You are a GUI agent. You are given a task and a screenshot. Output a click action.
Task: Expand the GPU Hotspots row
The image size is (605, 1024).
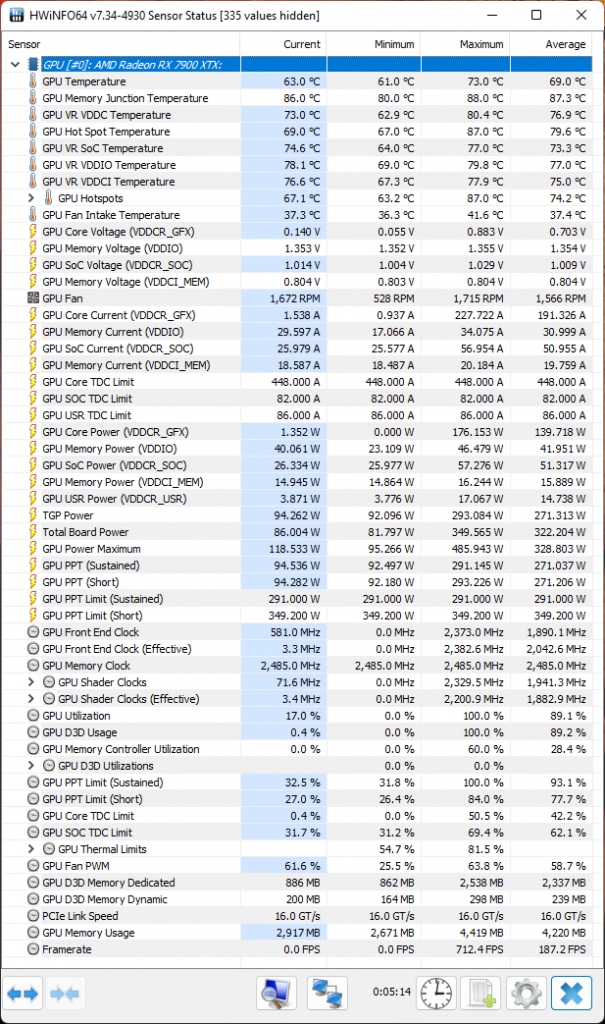click(31, 198)
